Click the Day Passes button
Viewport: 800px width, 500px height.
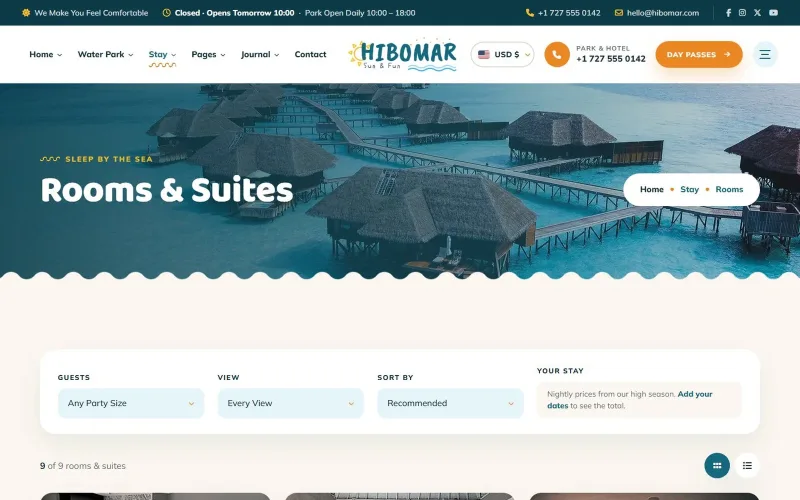[x=698, y=54]
